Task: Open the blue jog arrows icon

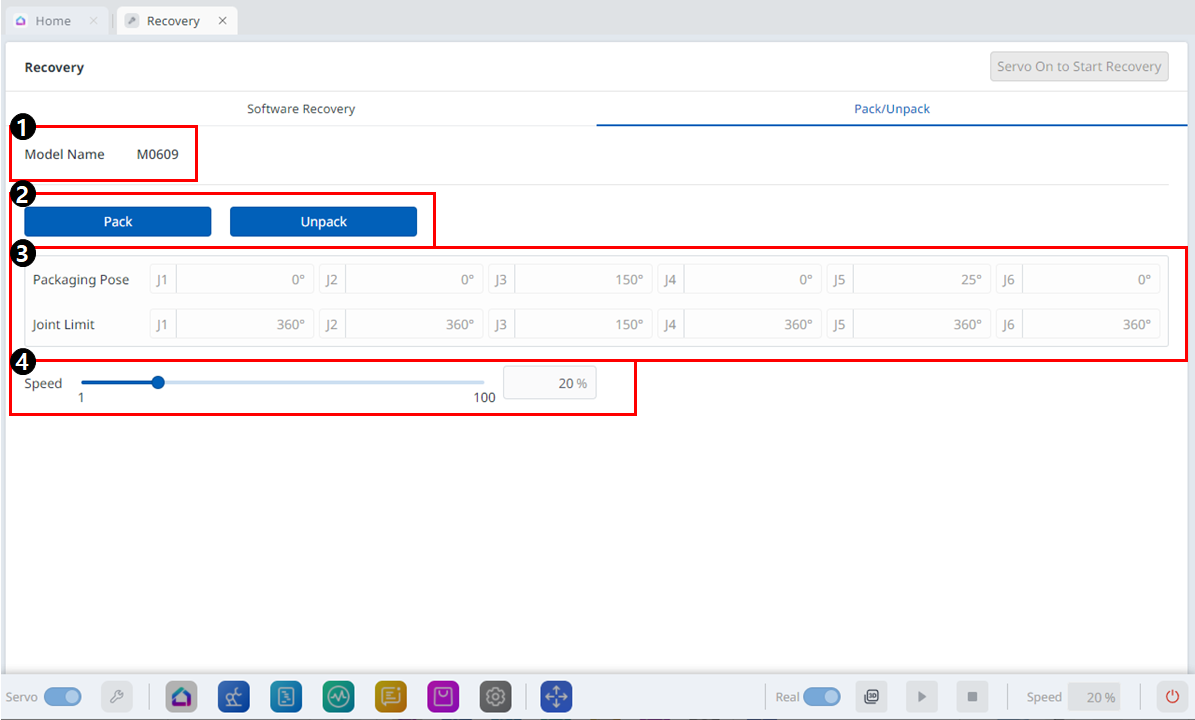Action: pyautogui.click(x=556, y=696)
